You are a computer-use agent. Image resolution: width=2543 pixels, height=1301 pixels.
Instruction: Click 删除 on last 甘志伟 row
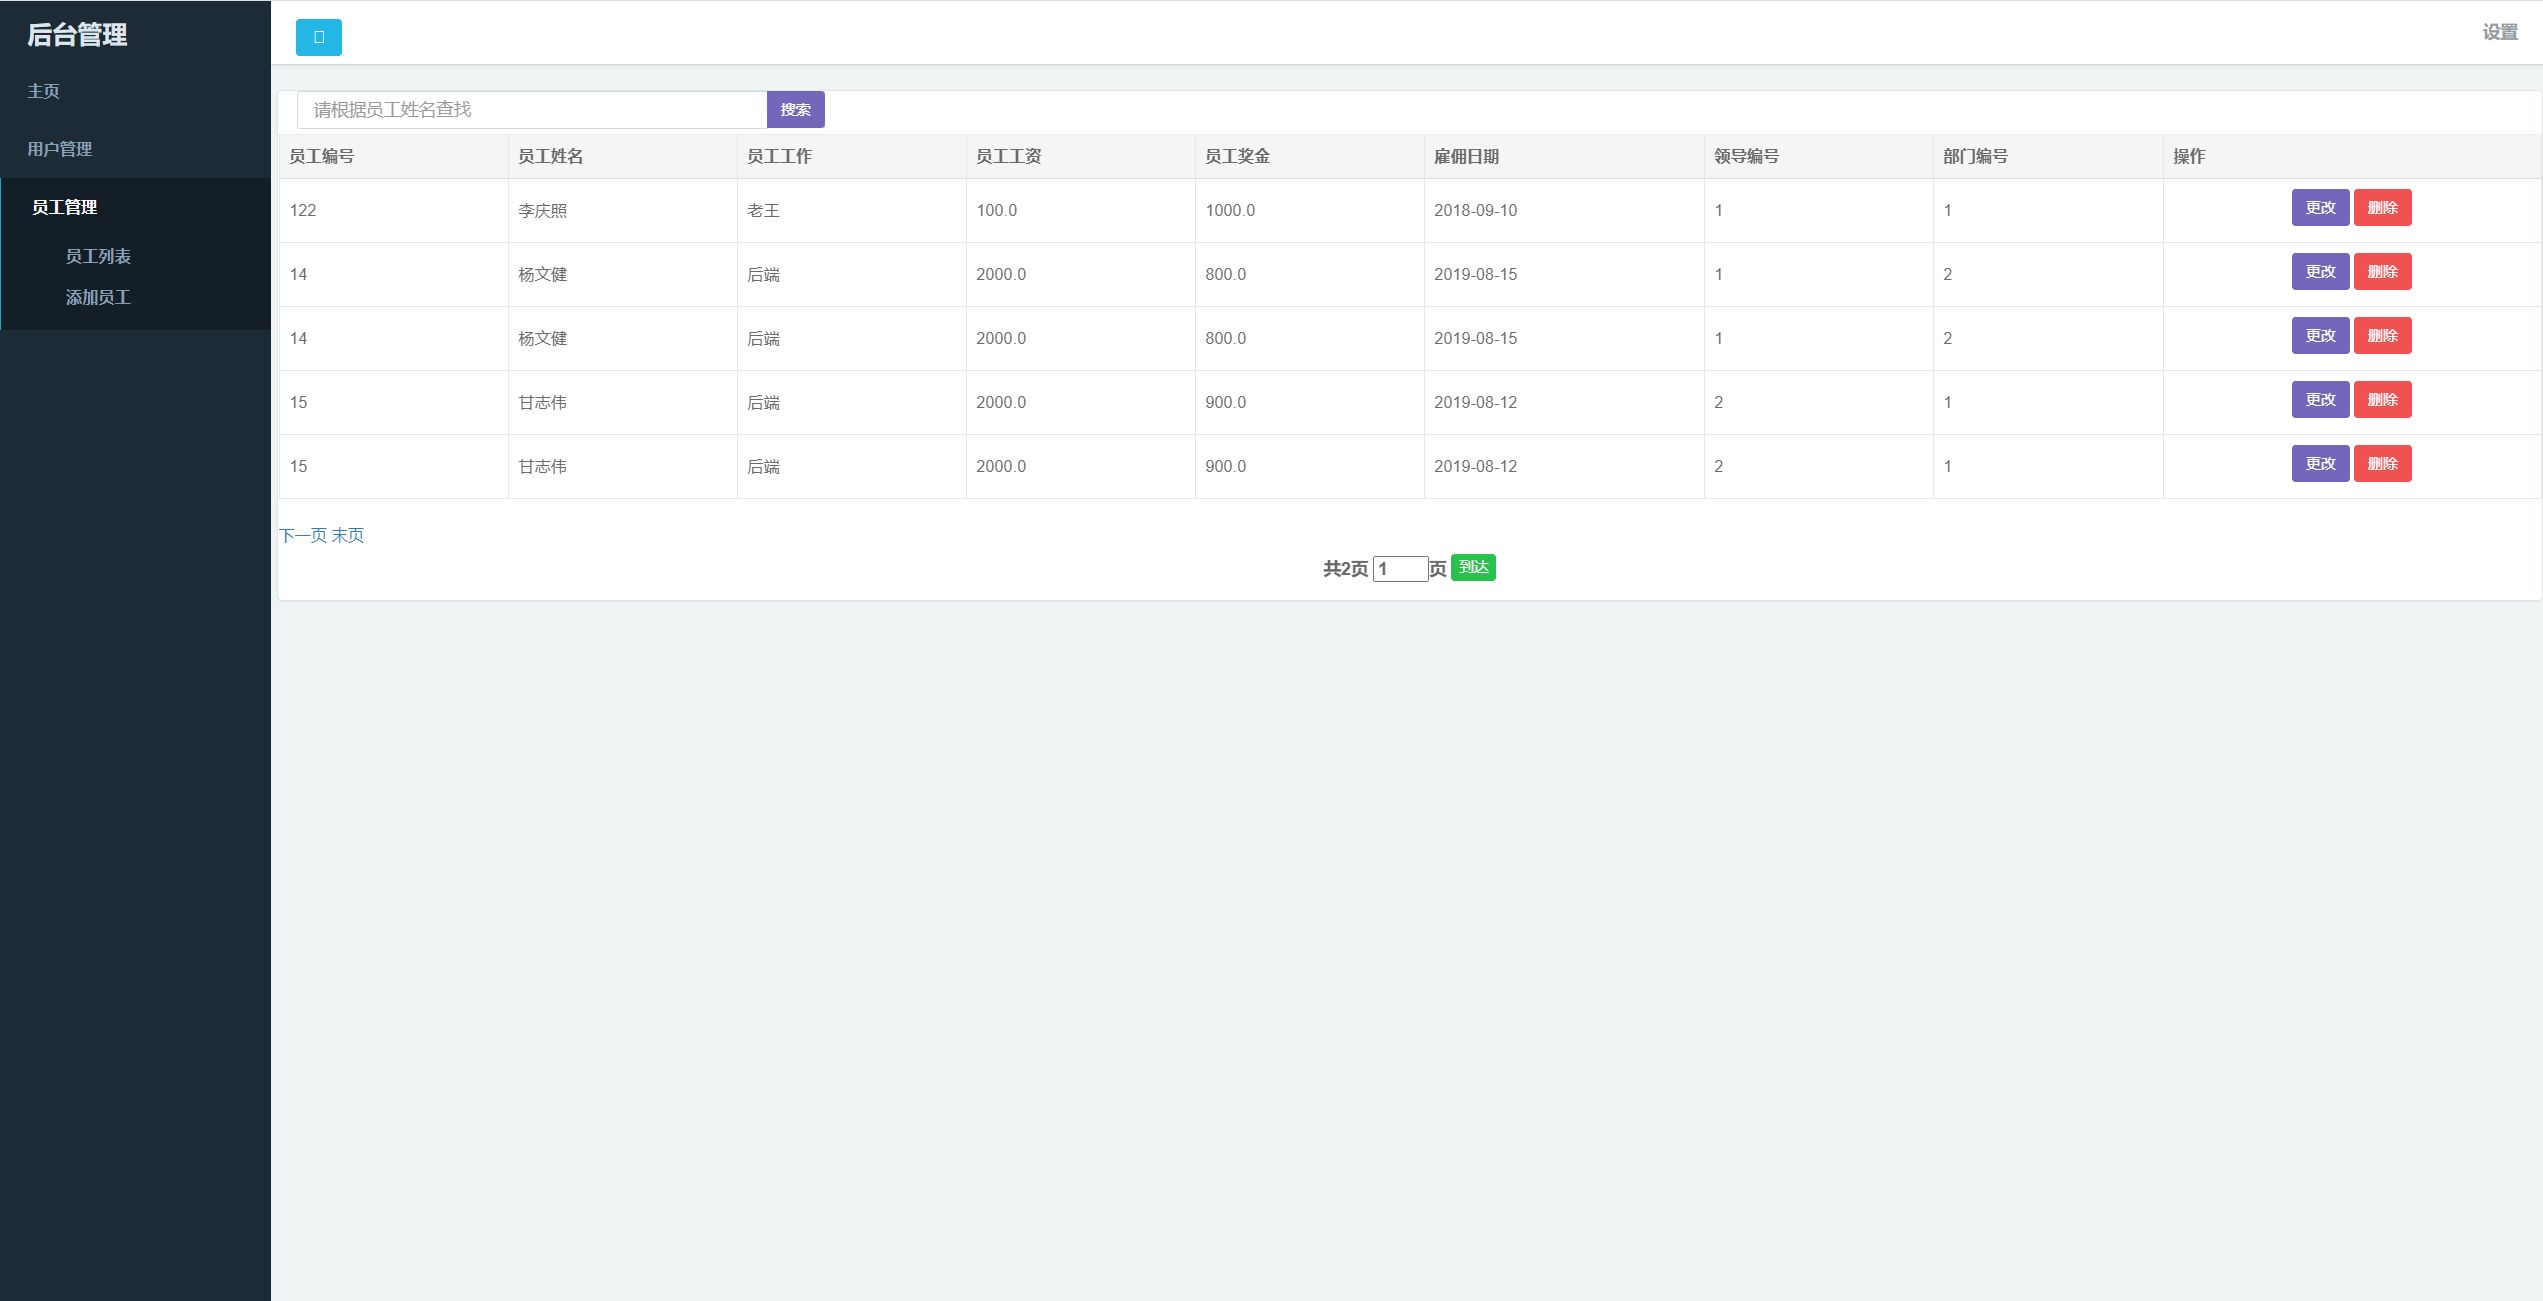(2381, 464)
